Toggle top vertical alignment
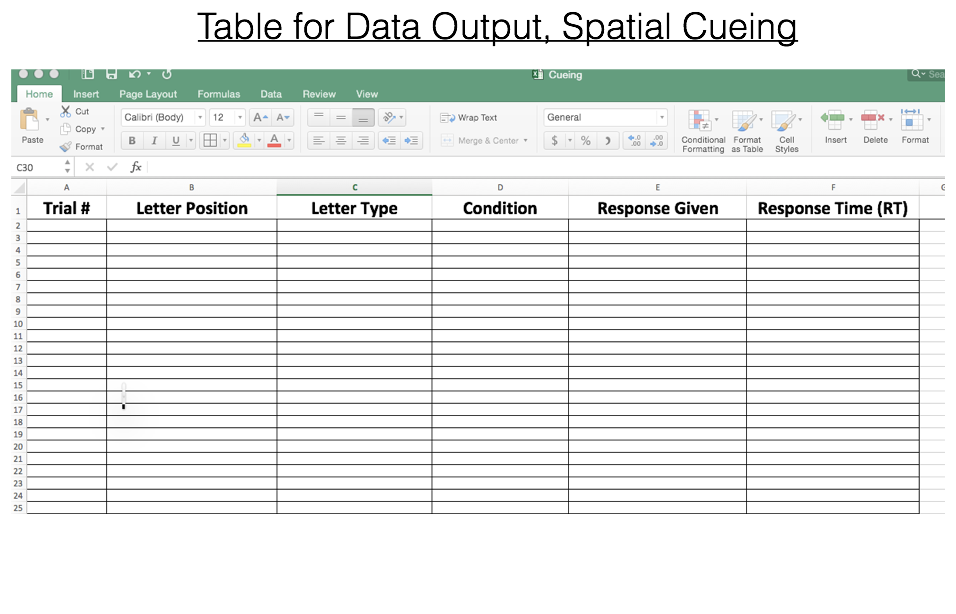This screenshot has width=956, height=614. (318, 117)
